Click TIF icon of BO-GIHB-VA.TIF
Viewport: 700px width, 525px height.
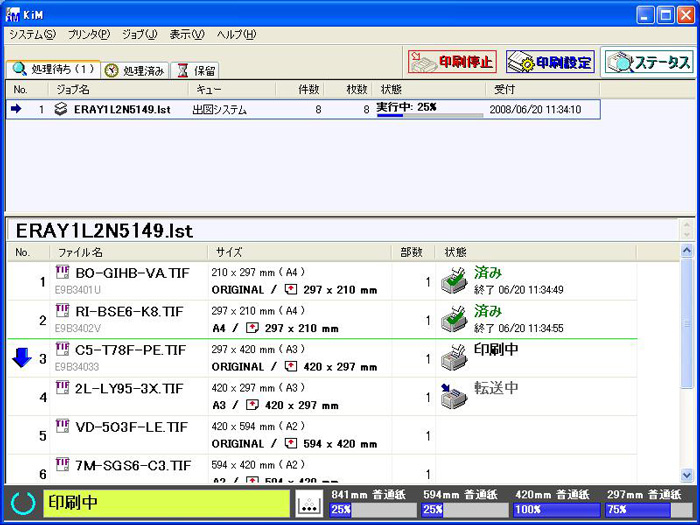pyautogui.click(x=62, y=272)
